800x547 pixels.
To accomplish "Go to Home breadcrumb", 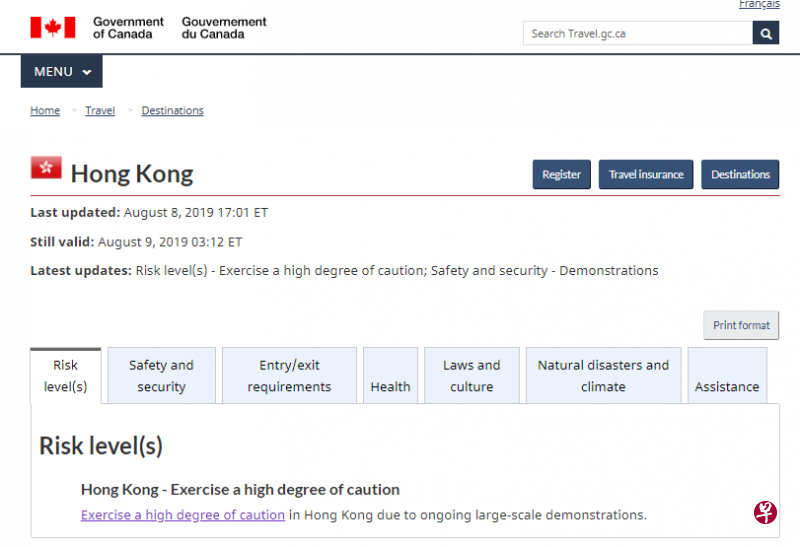I will point(45,110).
